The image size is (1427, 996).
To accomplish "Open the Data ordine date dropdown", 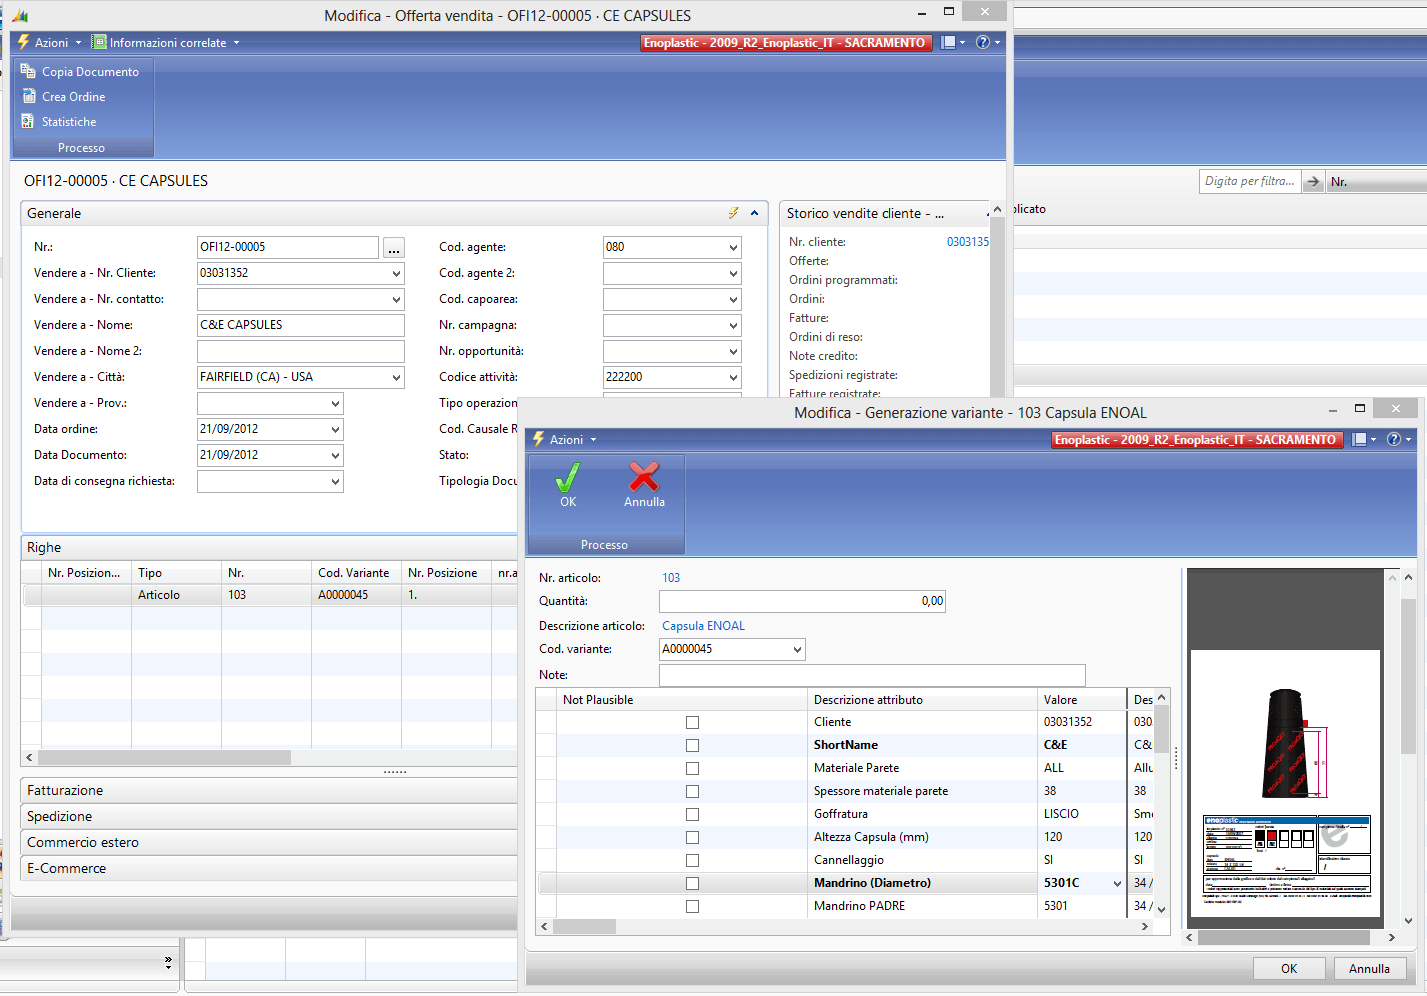I will pyautogui.click(x=335, y=430).
